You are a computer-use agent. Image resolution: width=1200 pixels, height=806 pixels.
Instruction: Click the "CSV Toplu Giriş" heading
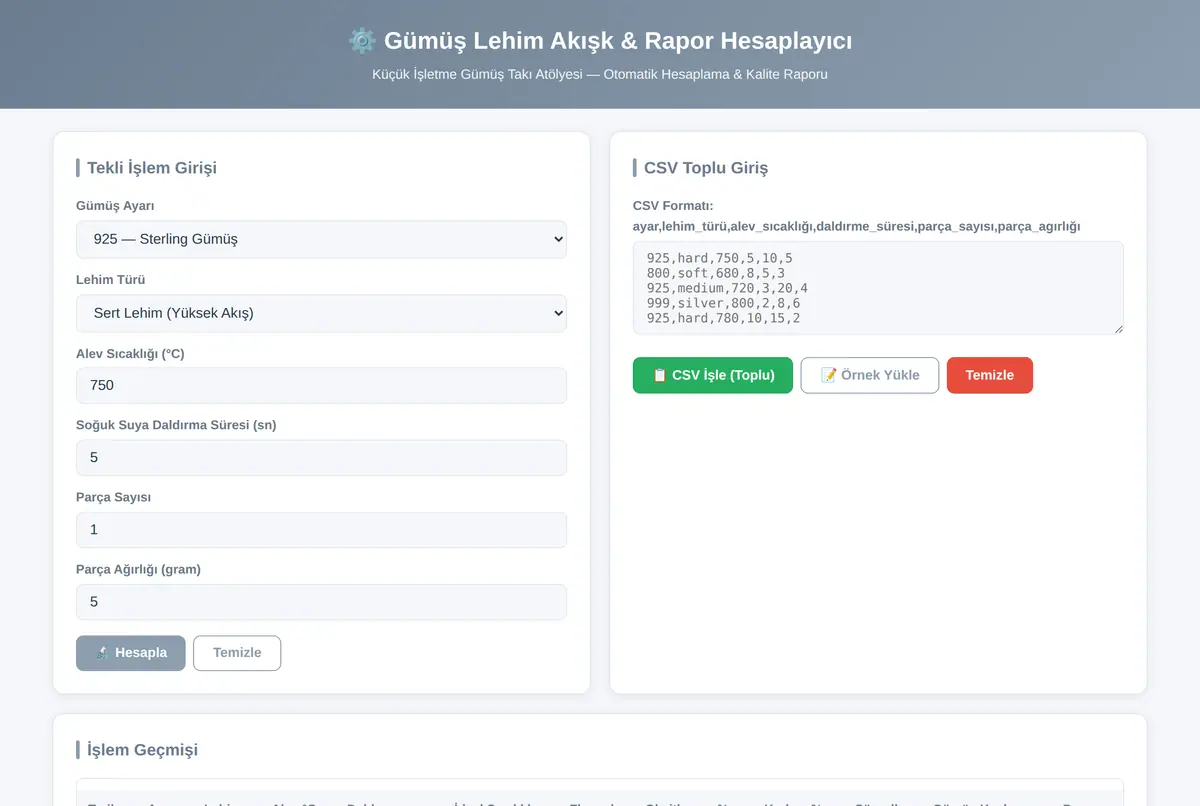point(706,167)
